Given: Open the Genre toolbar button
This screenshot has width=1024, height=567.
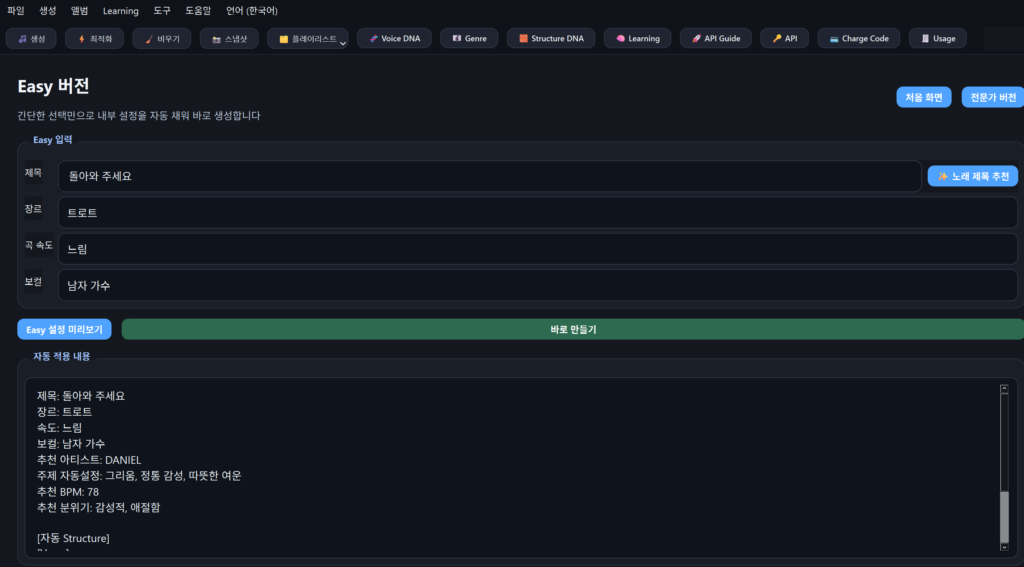Looking at the screenshot, I should click(469, 39).
